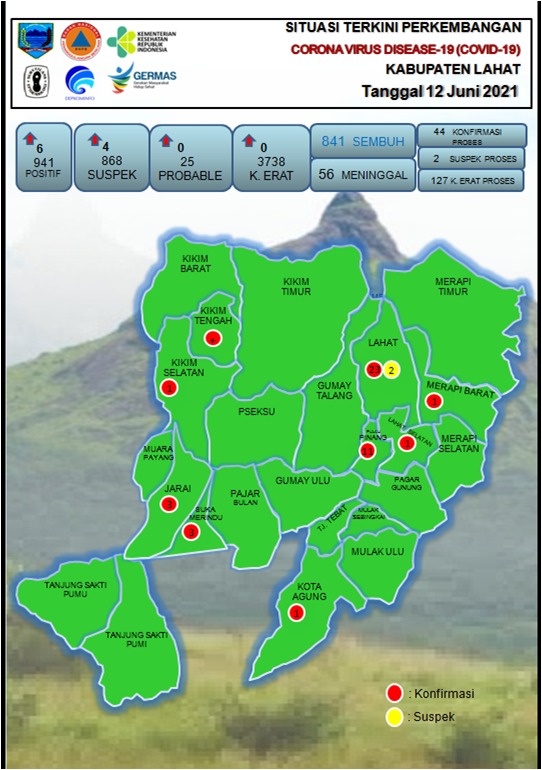
Task: Select the 841 SEMBUH box
Action: [363, 141]
